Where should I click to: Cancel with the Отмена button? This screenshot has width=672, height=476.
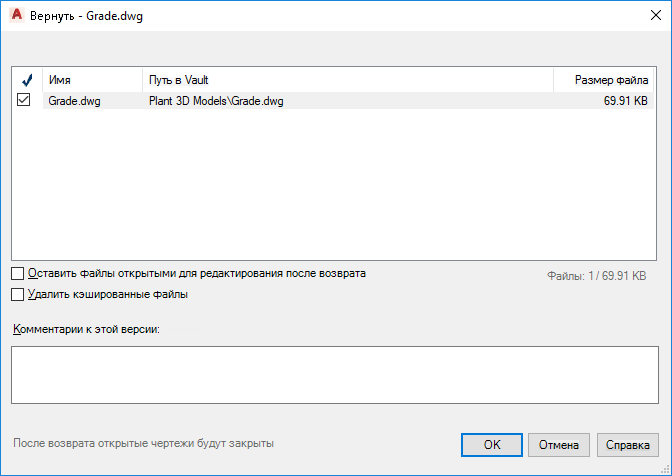coord(560,444)
